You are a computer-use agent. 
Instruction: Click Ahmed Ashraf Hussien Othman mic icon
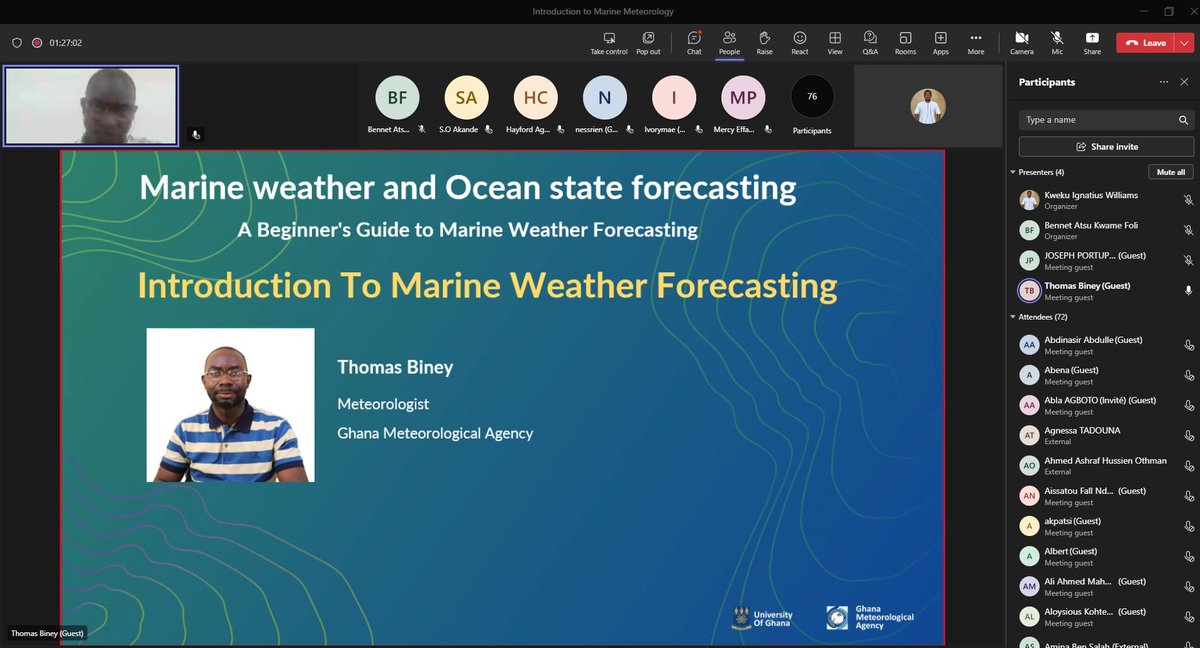(1188, 466)
